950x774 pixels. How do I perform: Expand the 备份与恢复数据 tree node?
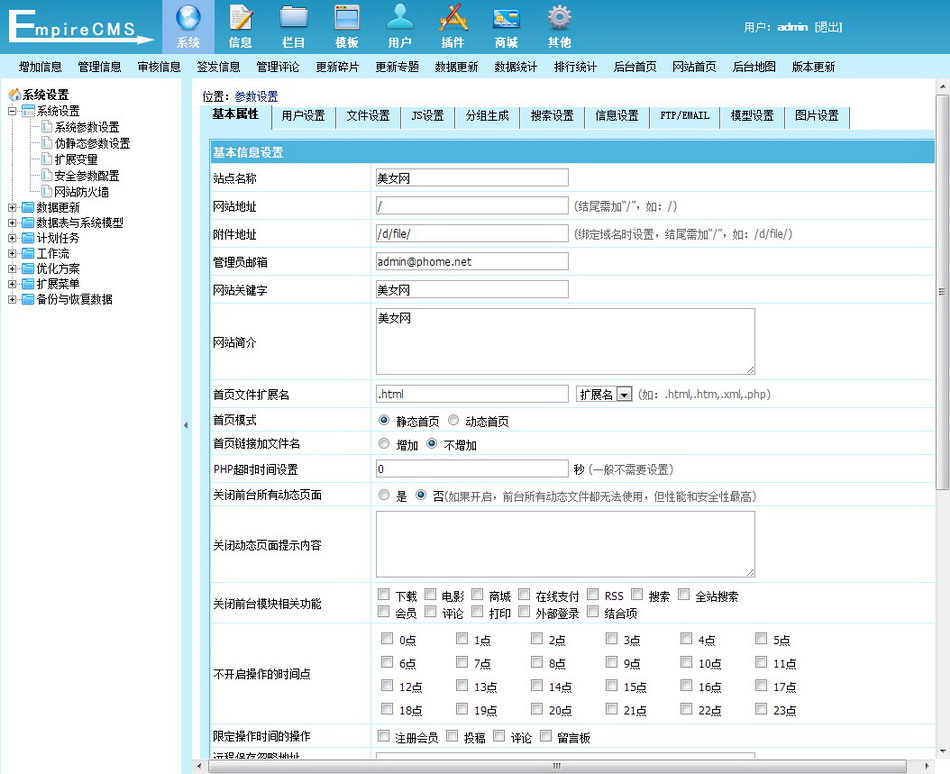(x=12, y=299)
